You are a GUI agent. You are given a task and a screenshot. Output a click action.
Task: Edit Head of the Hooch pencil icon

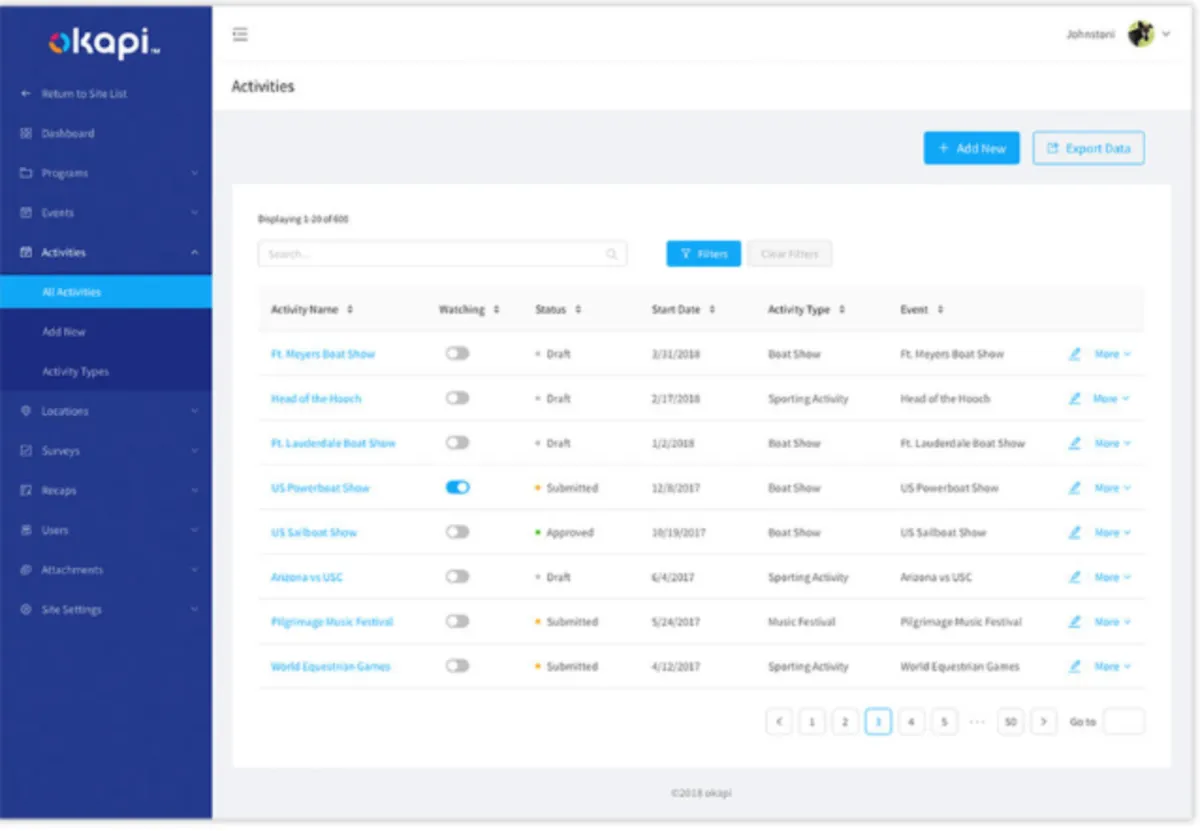[x=1075, y=398]
